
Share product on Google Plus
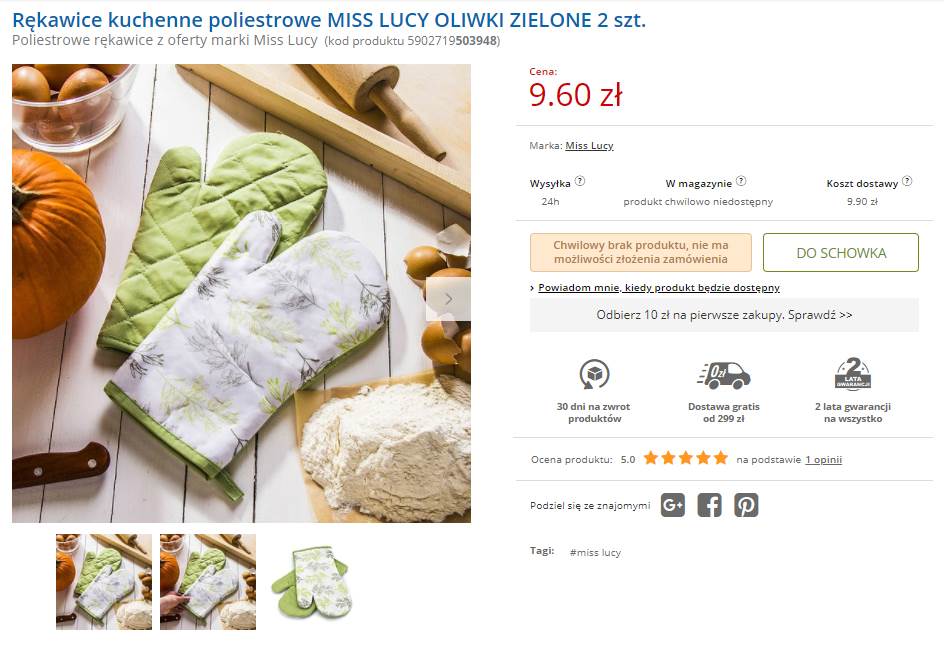click(673, 505)
